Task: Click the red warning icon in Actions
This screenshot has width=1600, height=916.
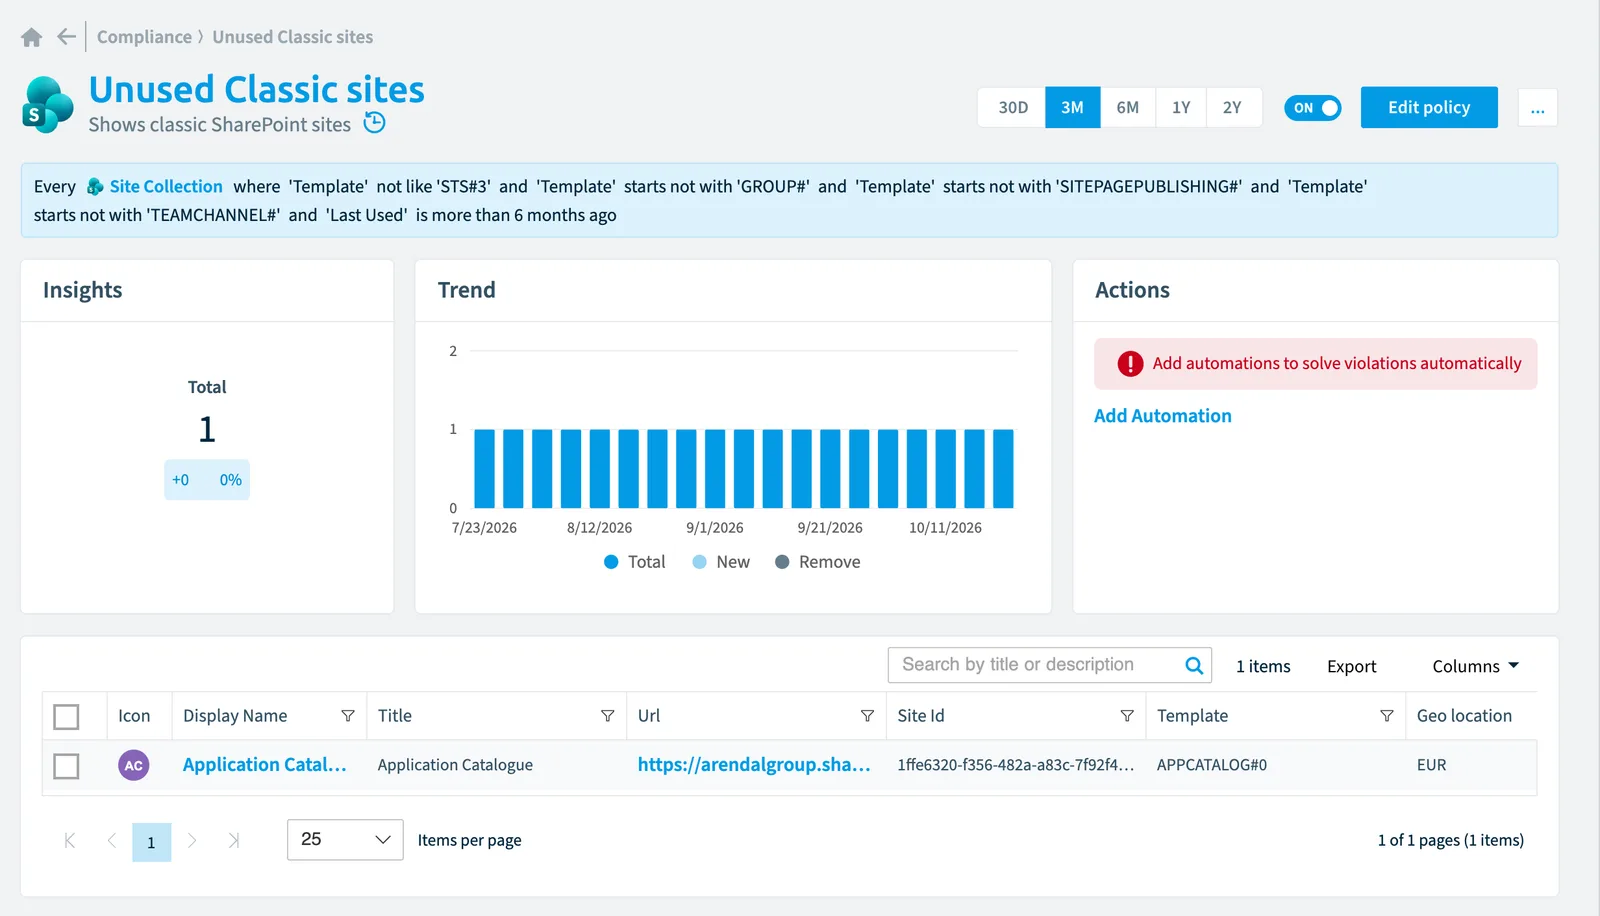Action: [1130, 364]
